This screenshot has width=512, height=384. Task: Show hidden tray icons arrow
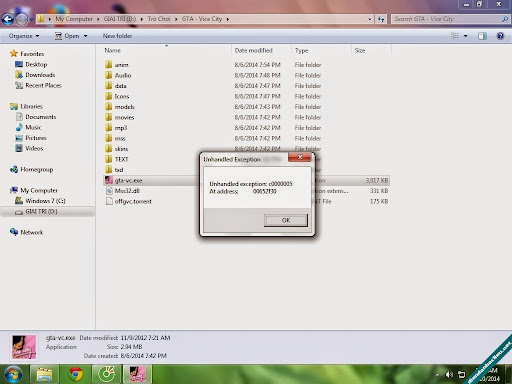(x=437, y=375)
